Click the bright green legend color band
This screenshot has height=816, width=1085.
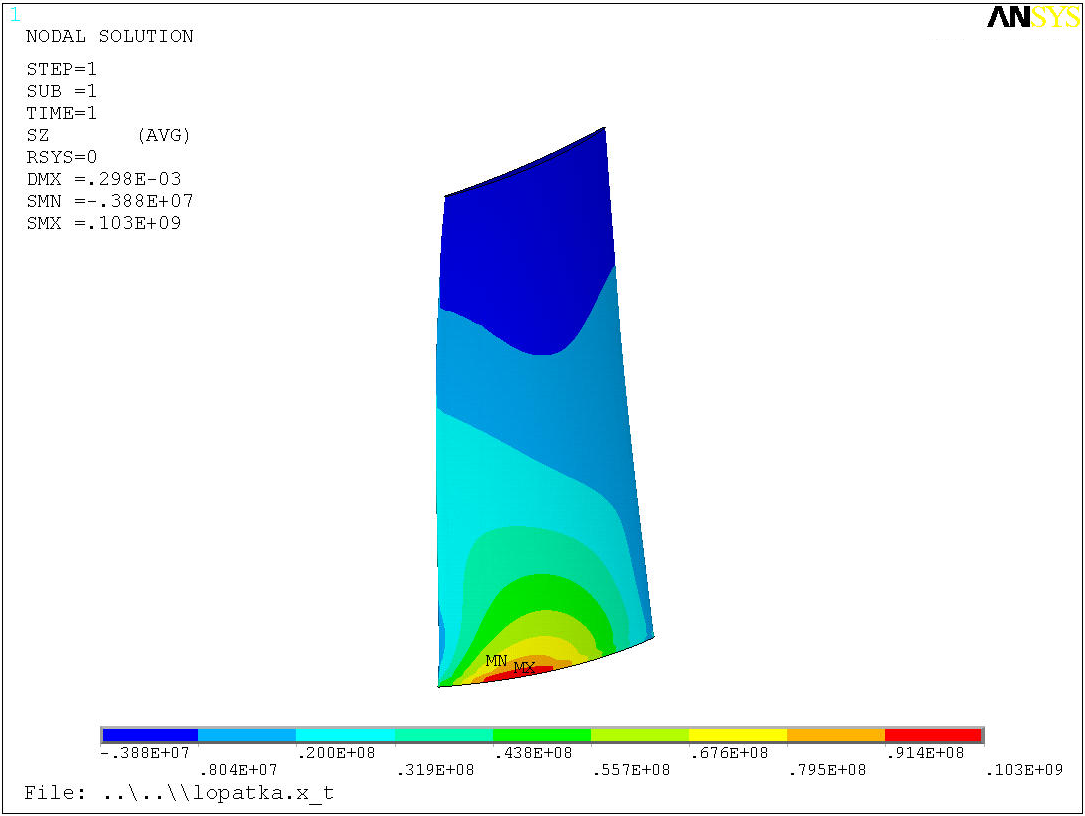click(542, 735)
